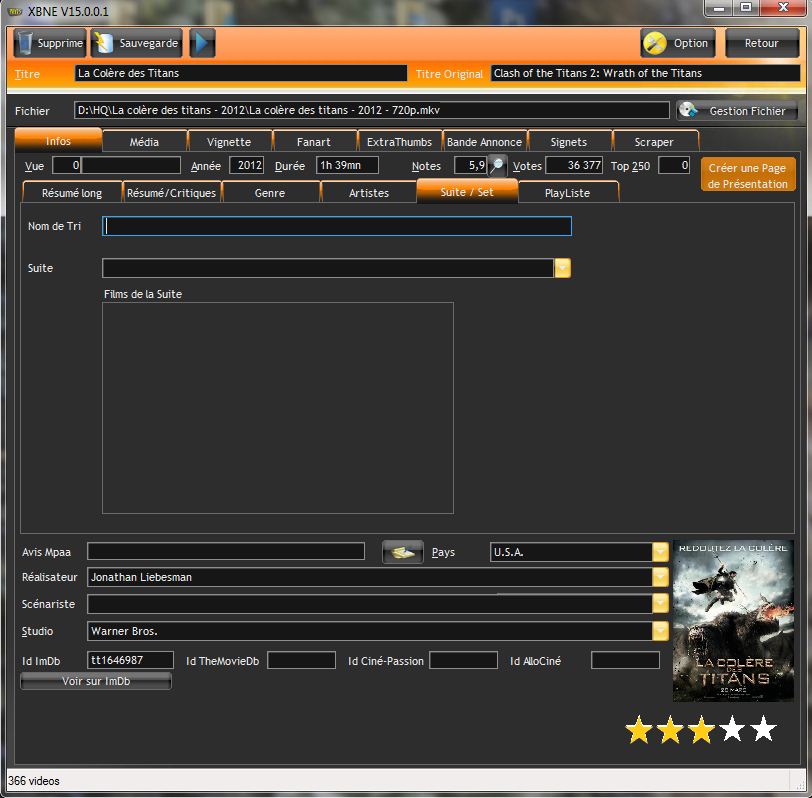This screenshot has height=798, width=812.
Task: Click the blue play arrow button
Action: (202, 43)
